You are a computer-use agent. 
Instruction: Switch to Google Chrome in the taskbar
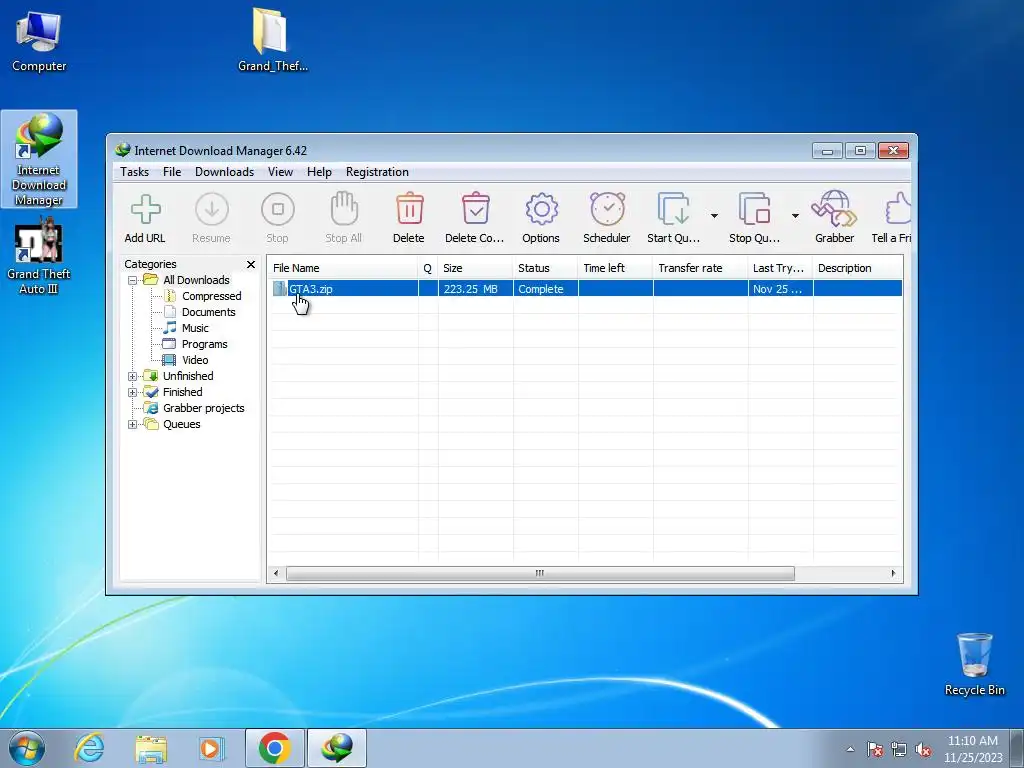coord(274,748)
